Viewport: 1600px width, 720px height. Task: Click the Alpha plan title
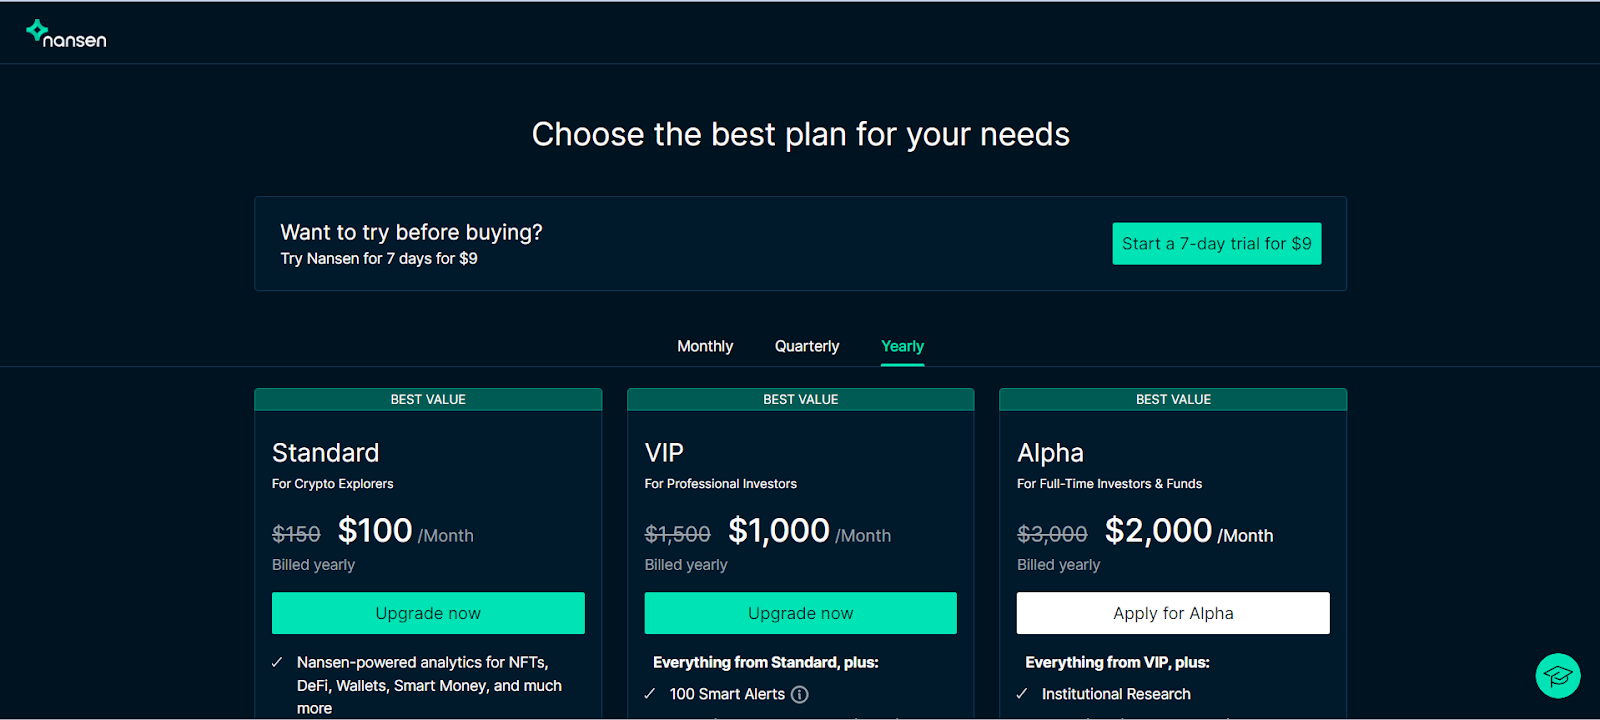1050,453
